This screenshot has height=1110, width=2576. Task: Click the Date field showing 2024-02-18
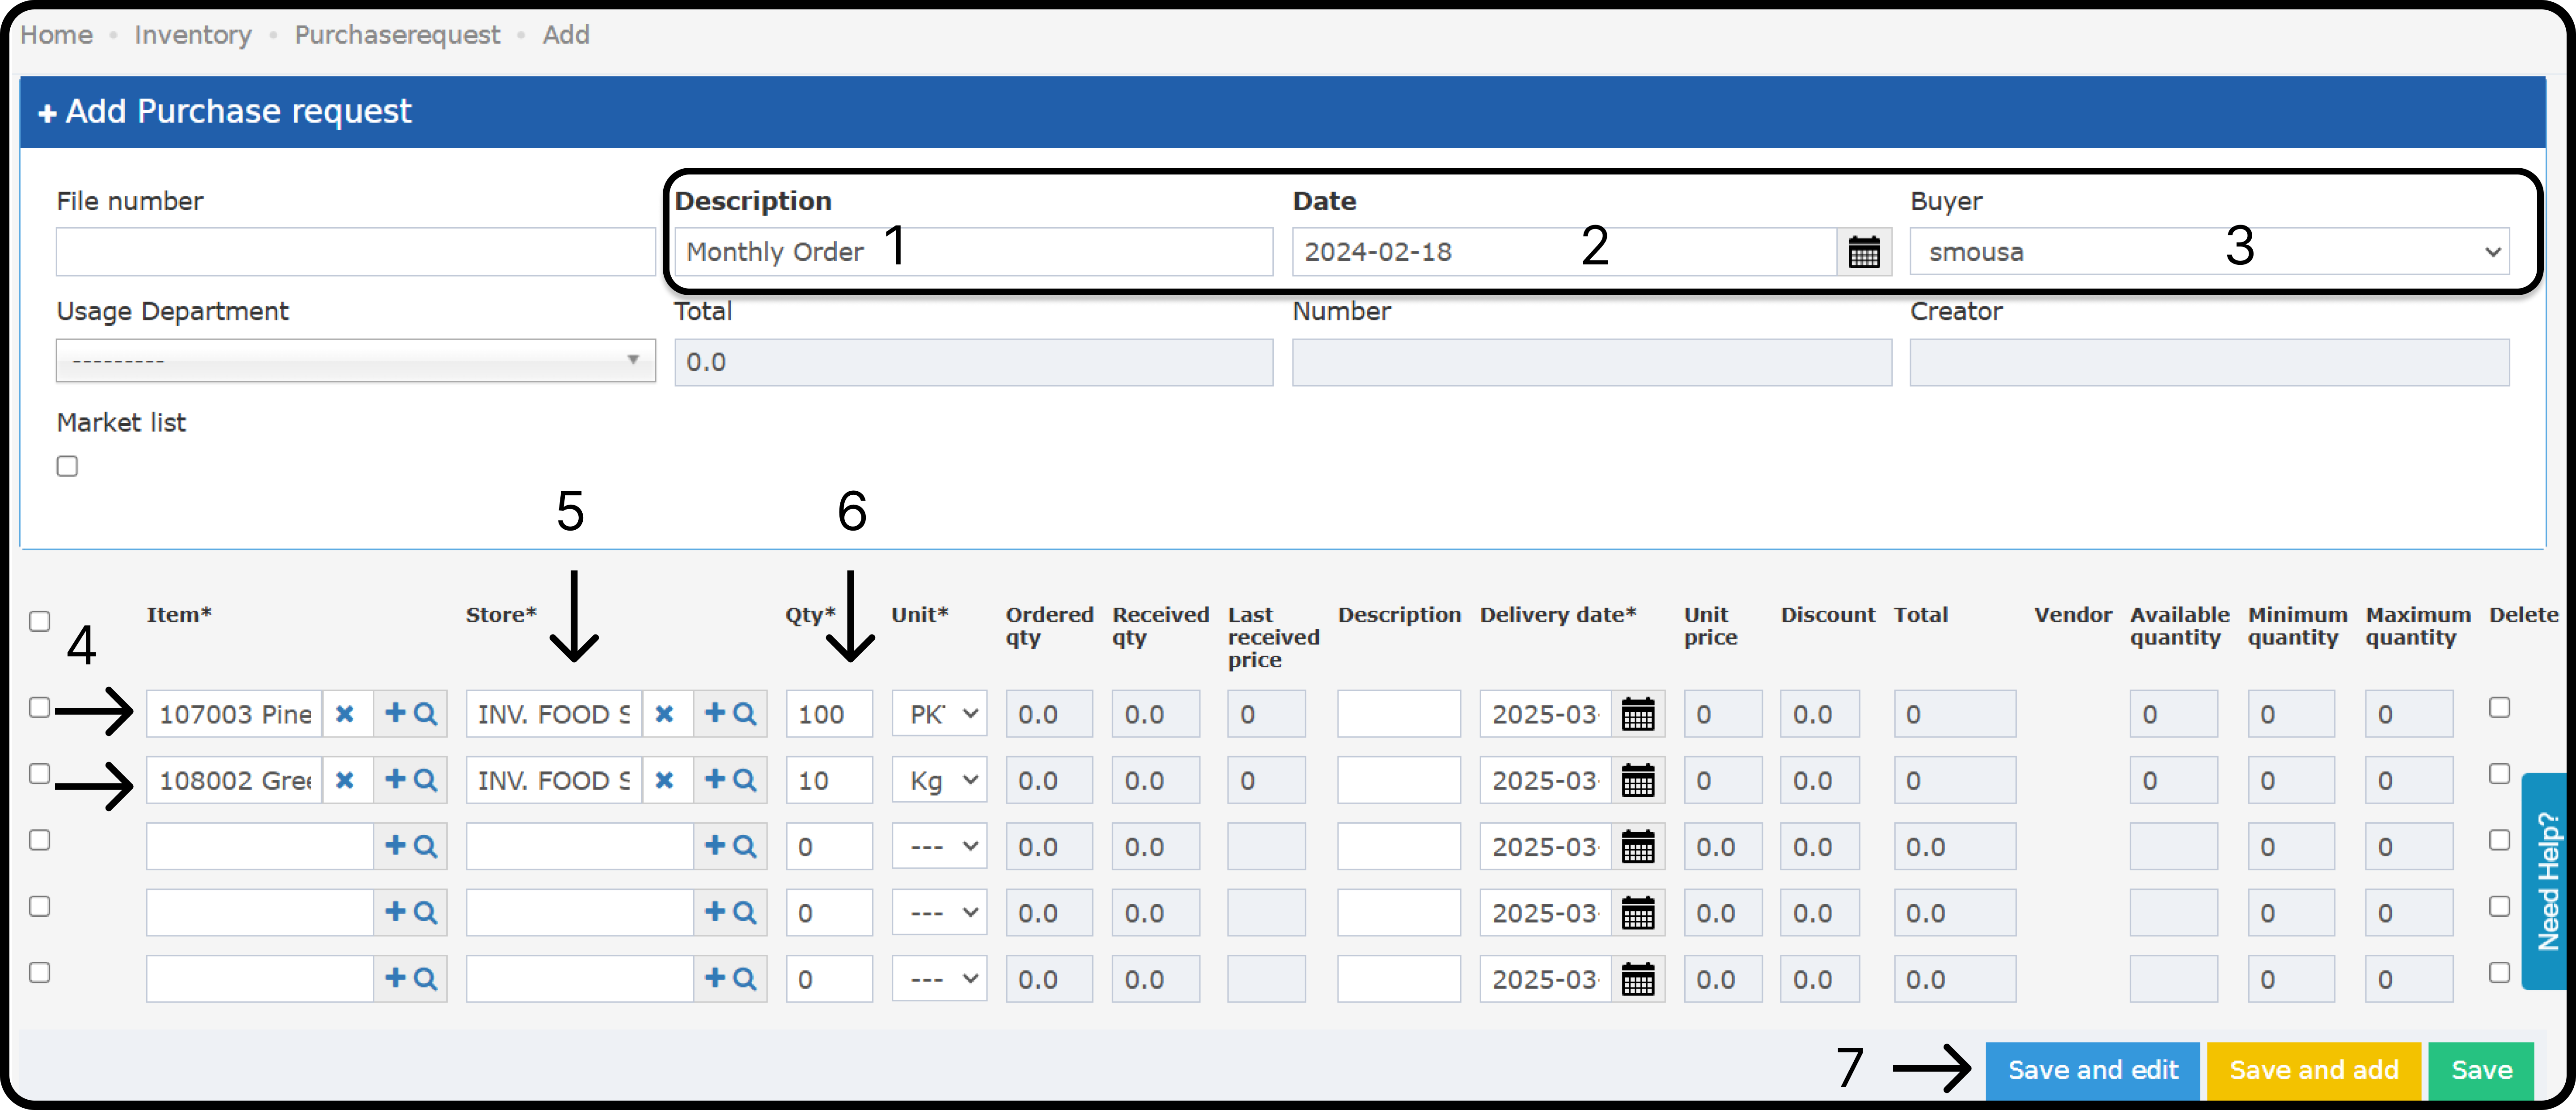tap(1564, 252)
